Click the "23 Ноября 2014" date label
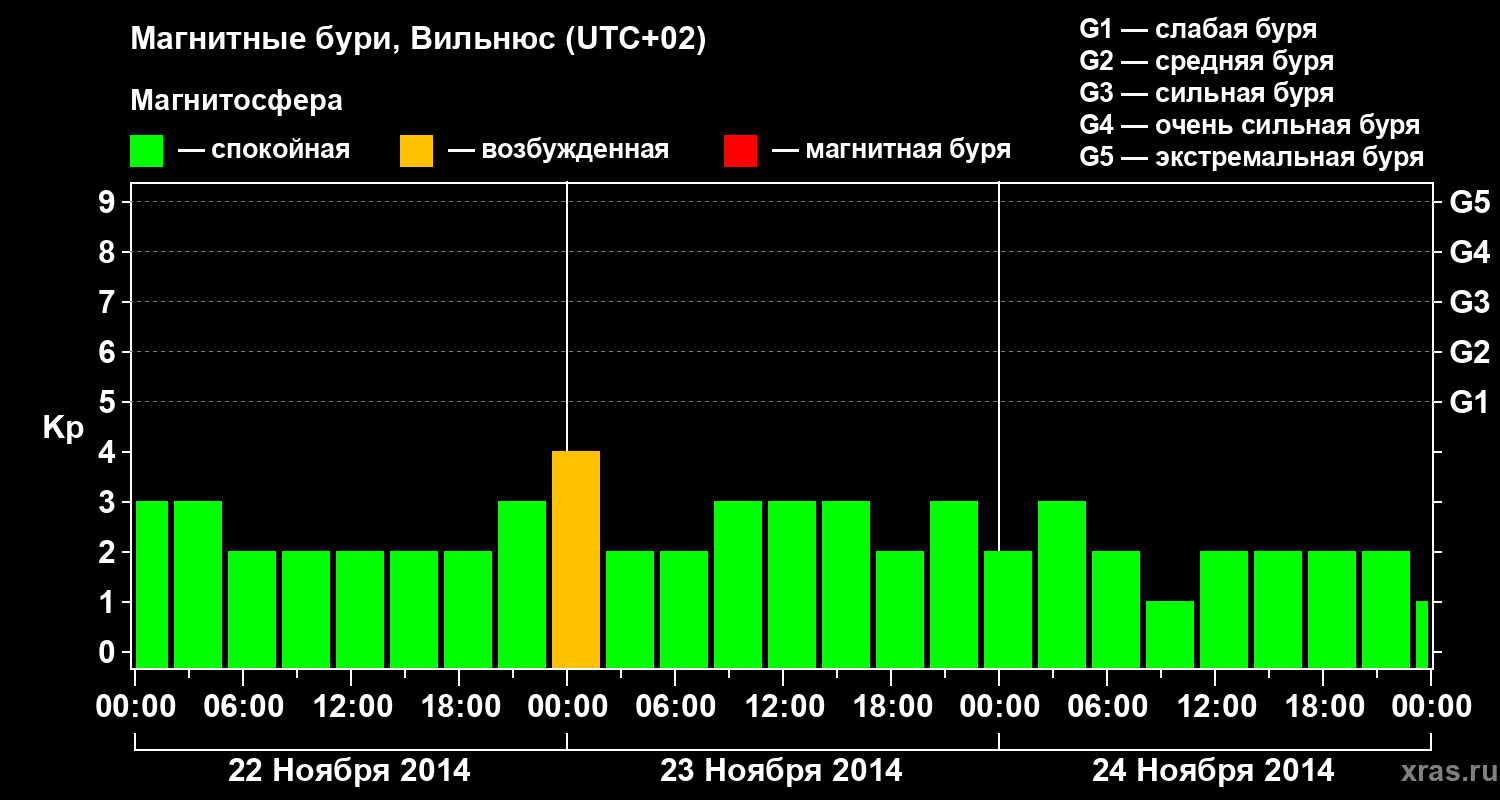The width and height of the screenshot is (1500, 800). click(782, 771)
